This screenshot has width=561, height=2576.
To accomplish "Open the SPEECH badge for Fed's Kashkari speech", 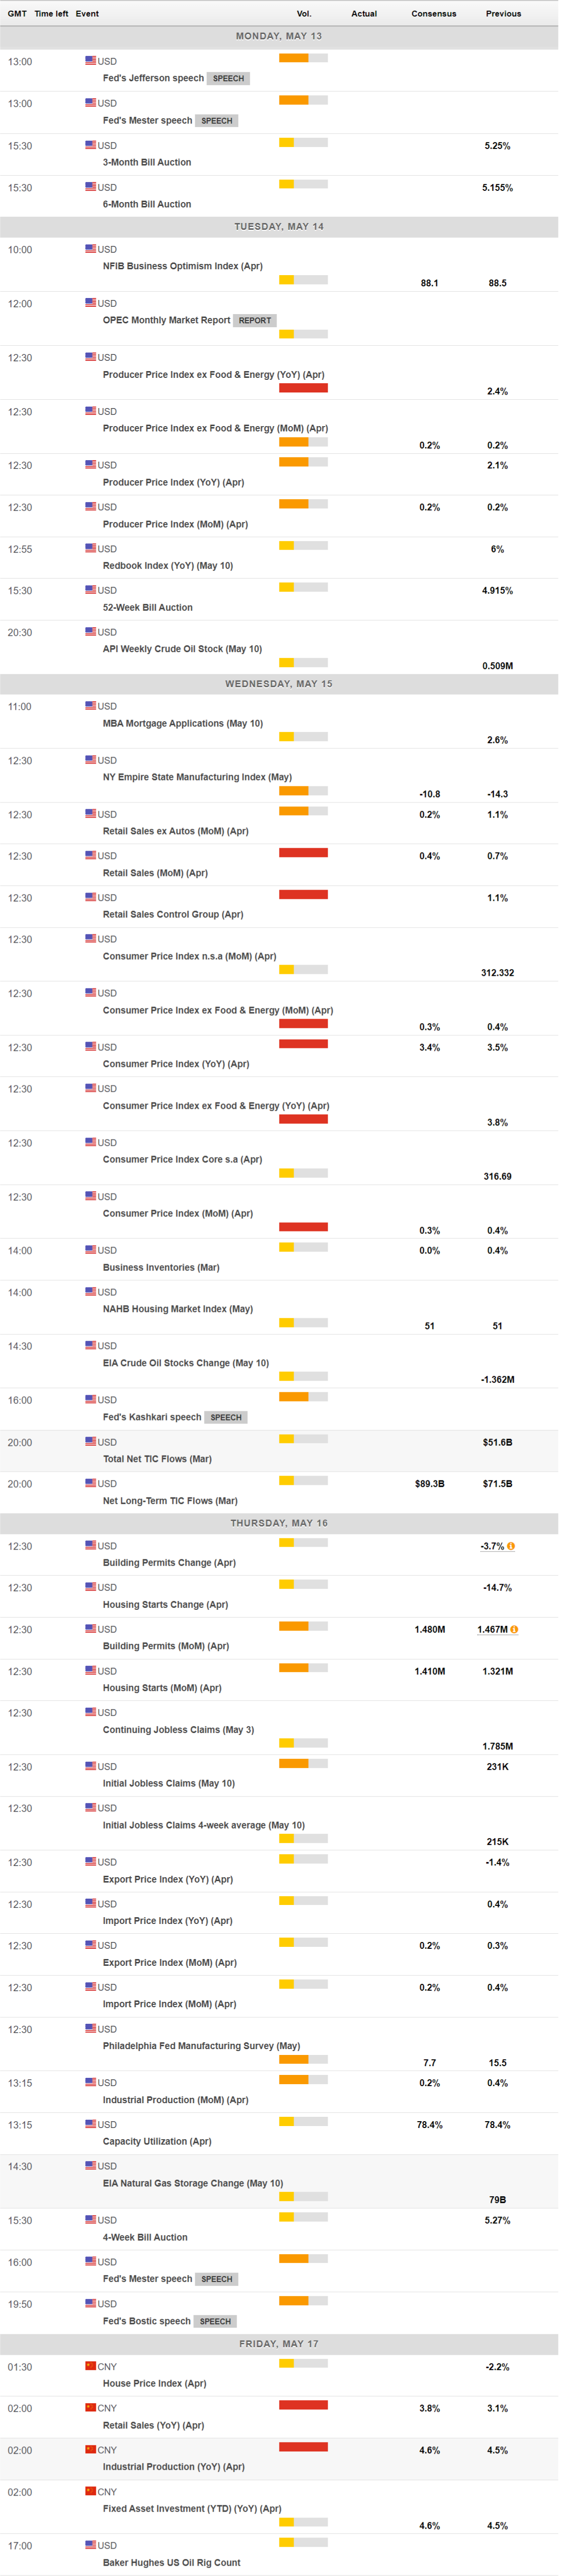I will (226, 1417).
